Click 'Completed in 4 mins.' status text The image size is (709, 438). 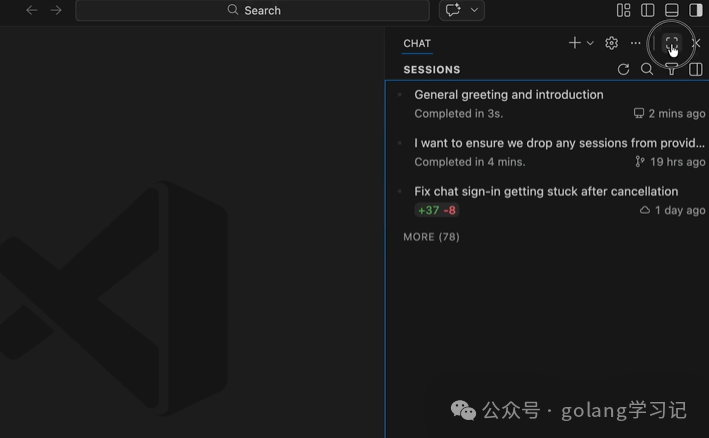click(470, 162)
